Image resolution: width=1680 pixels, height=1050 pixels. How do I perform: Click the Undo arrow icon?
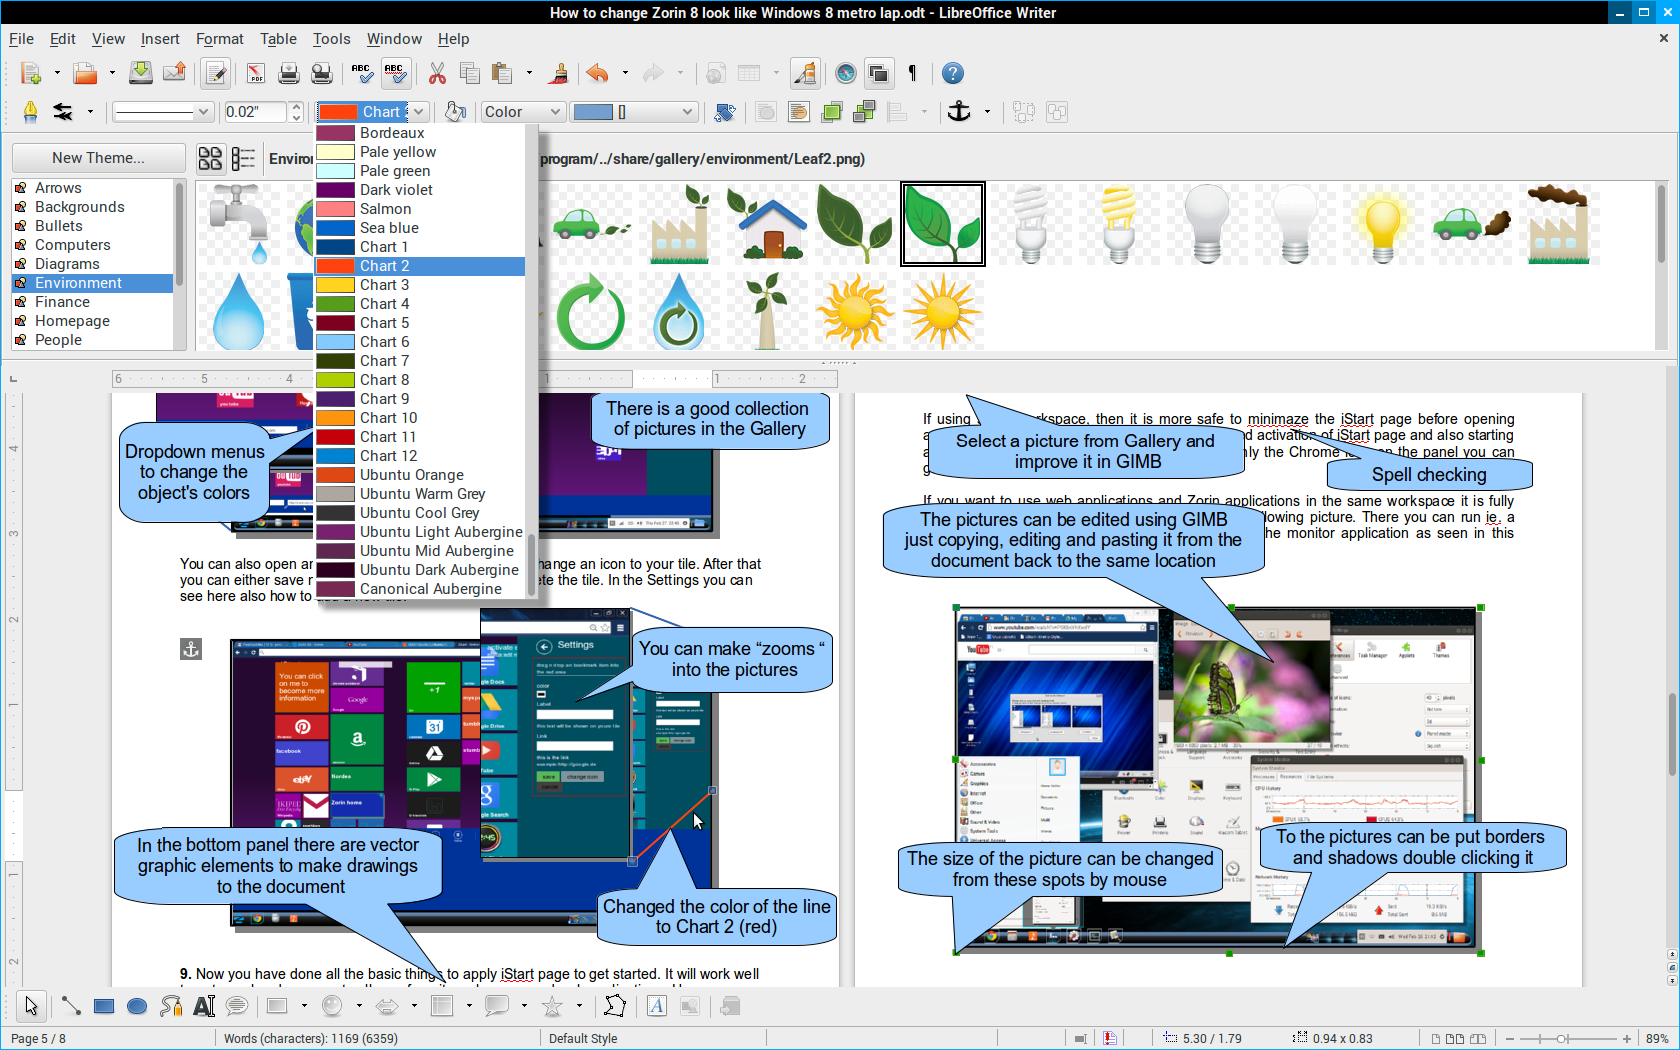(x=597, y=73)
